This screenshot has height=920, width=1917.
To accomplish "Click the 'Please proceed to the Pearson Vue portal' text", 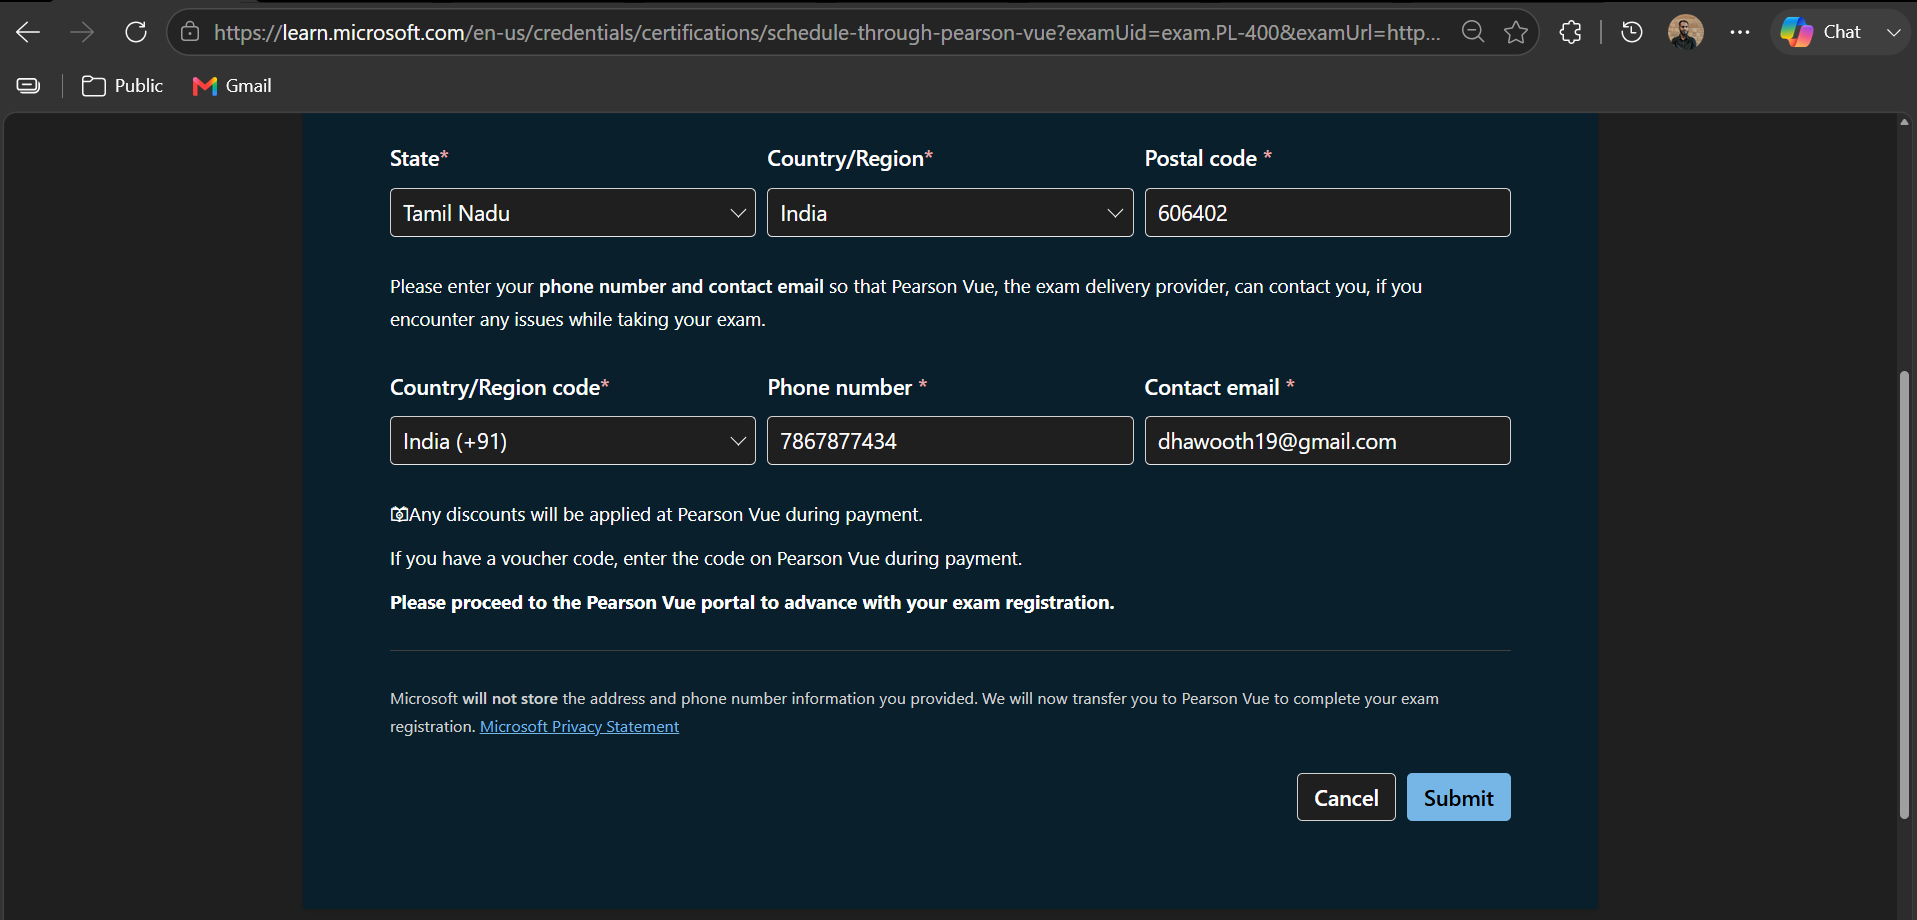I will [x=752, y=603].
